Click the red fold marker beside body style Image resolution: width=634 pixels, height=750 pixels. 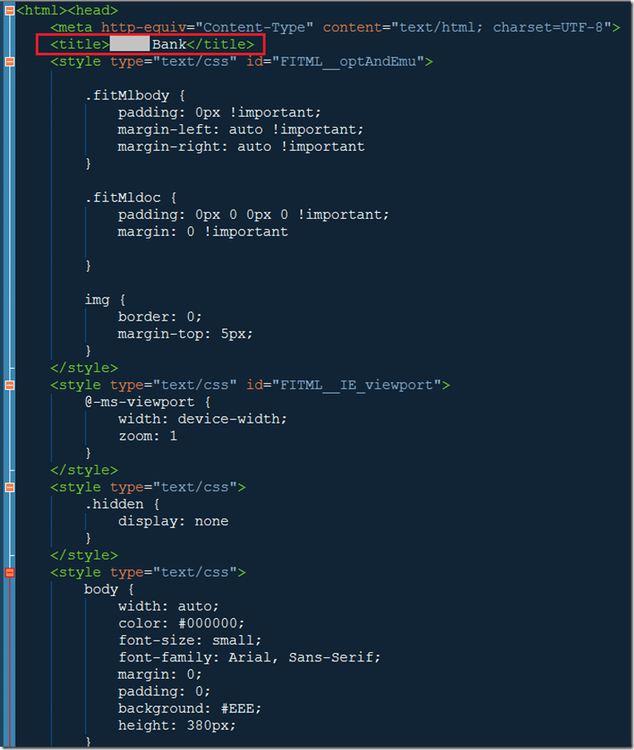pyautogui.click(x=10, y=572)
